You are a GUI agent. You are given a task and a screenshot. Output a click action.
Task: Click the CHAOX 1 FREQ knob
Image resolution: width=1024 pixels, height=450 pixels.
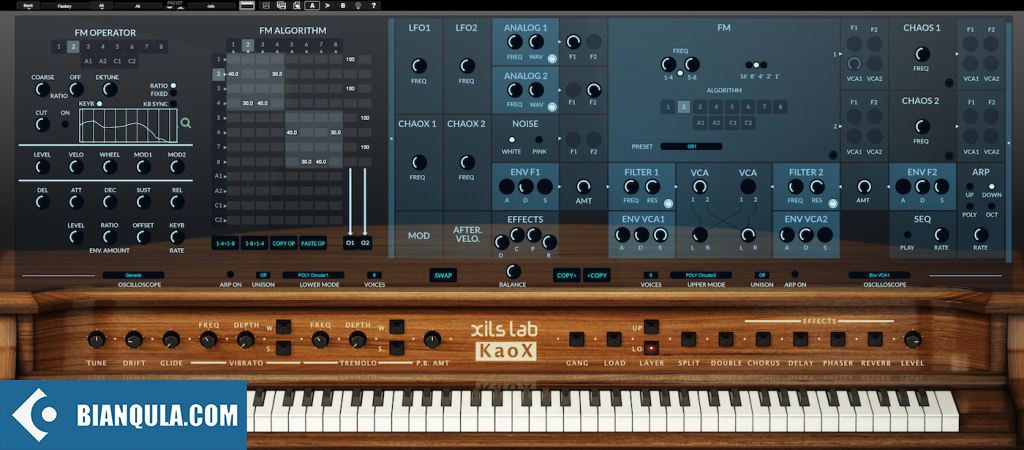coord(419,162)
